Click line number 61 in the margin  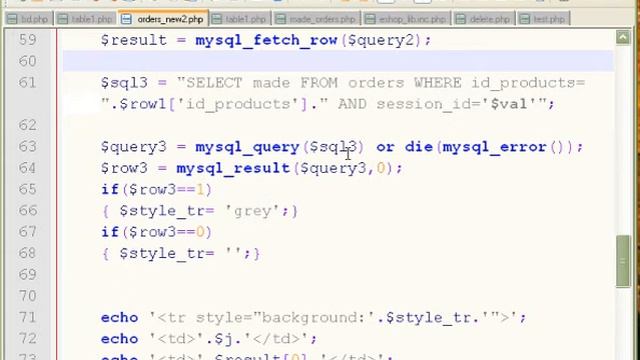coord(27,83)
